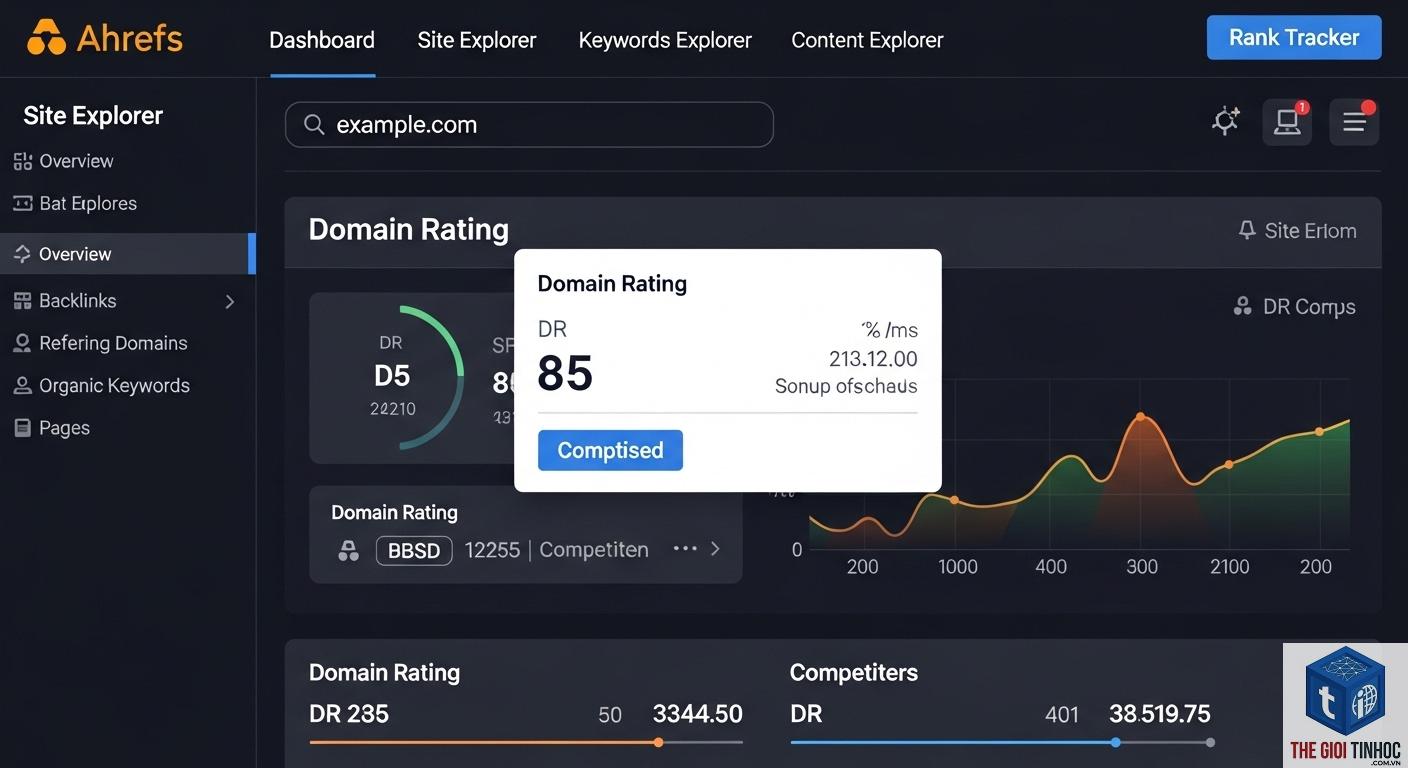Open the hamburger menu icon
This screenshot has width=1408, height=768.
1354,122
